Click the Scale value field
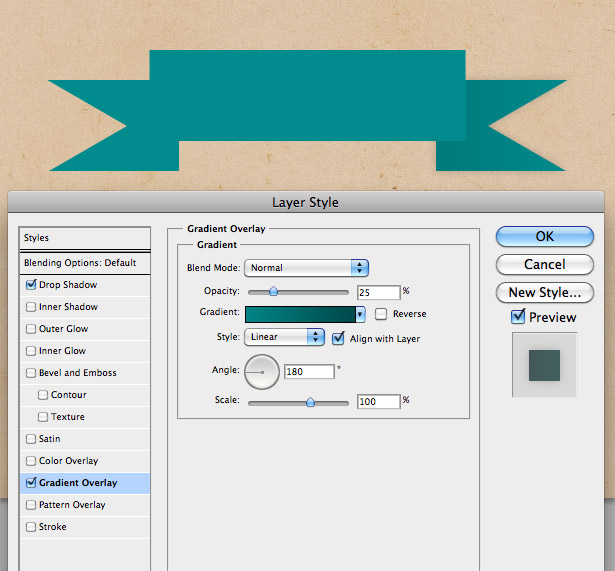This screenshot has width=615, height=571. tap(379, 402)
